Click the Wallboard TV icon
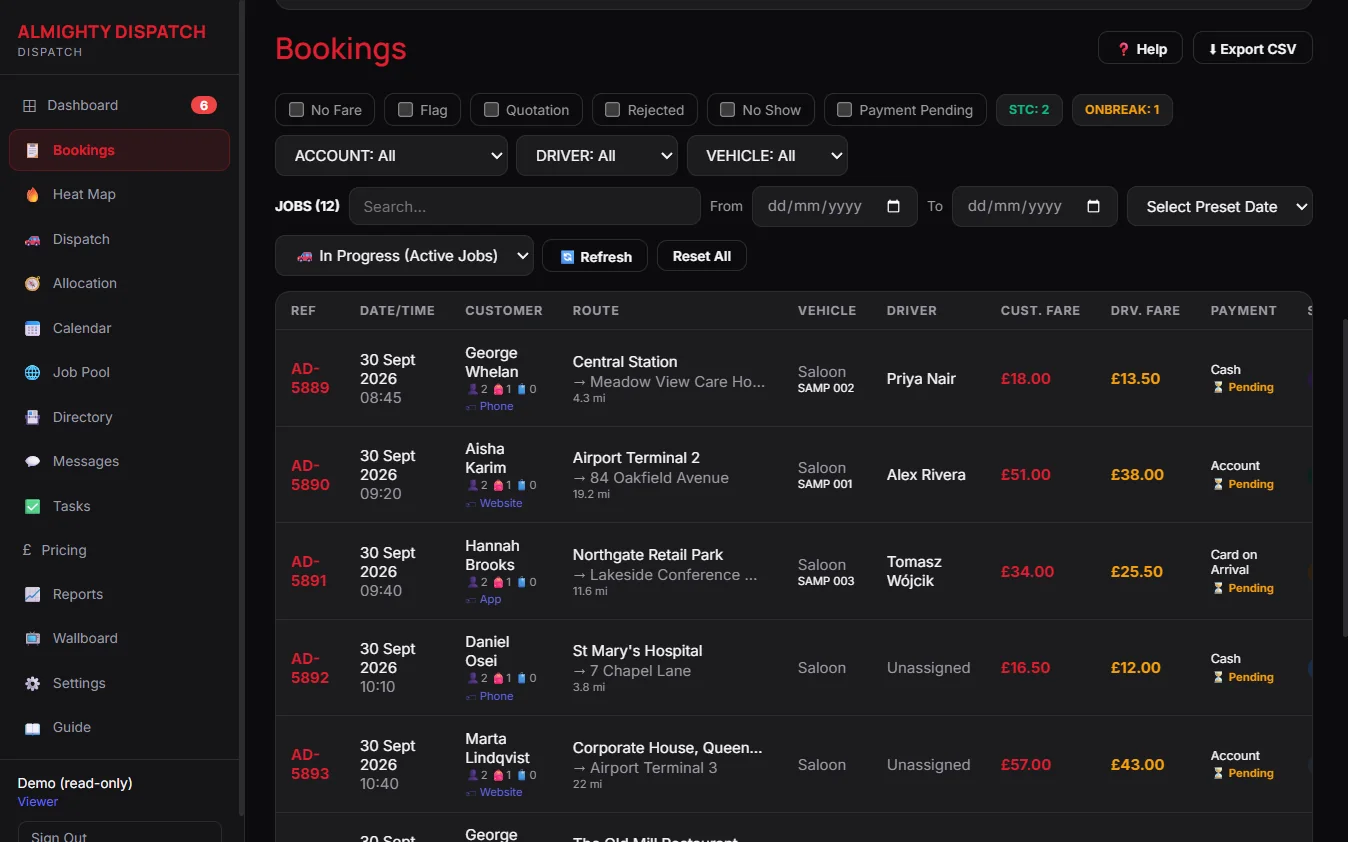Viewport: 1348px width, 842px height. click(33, 638)
